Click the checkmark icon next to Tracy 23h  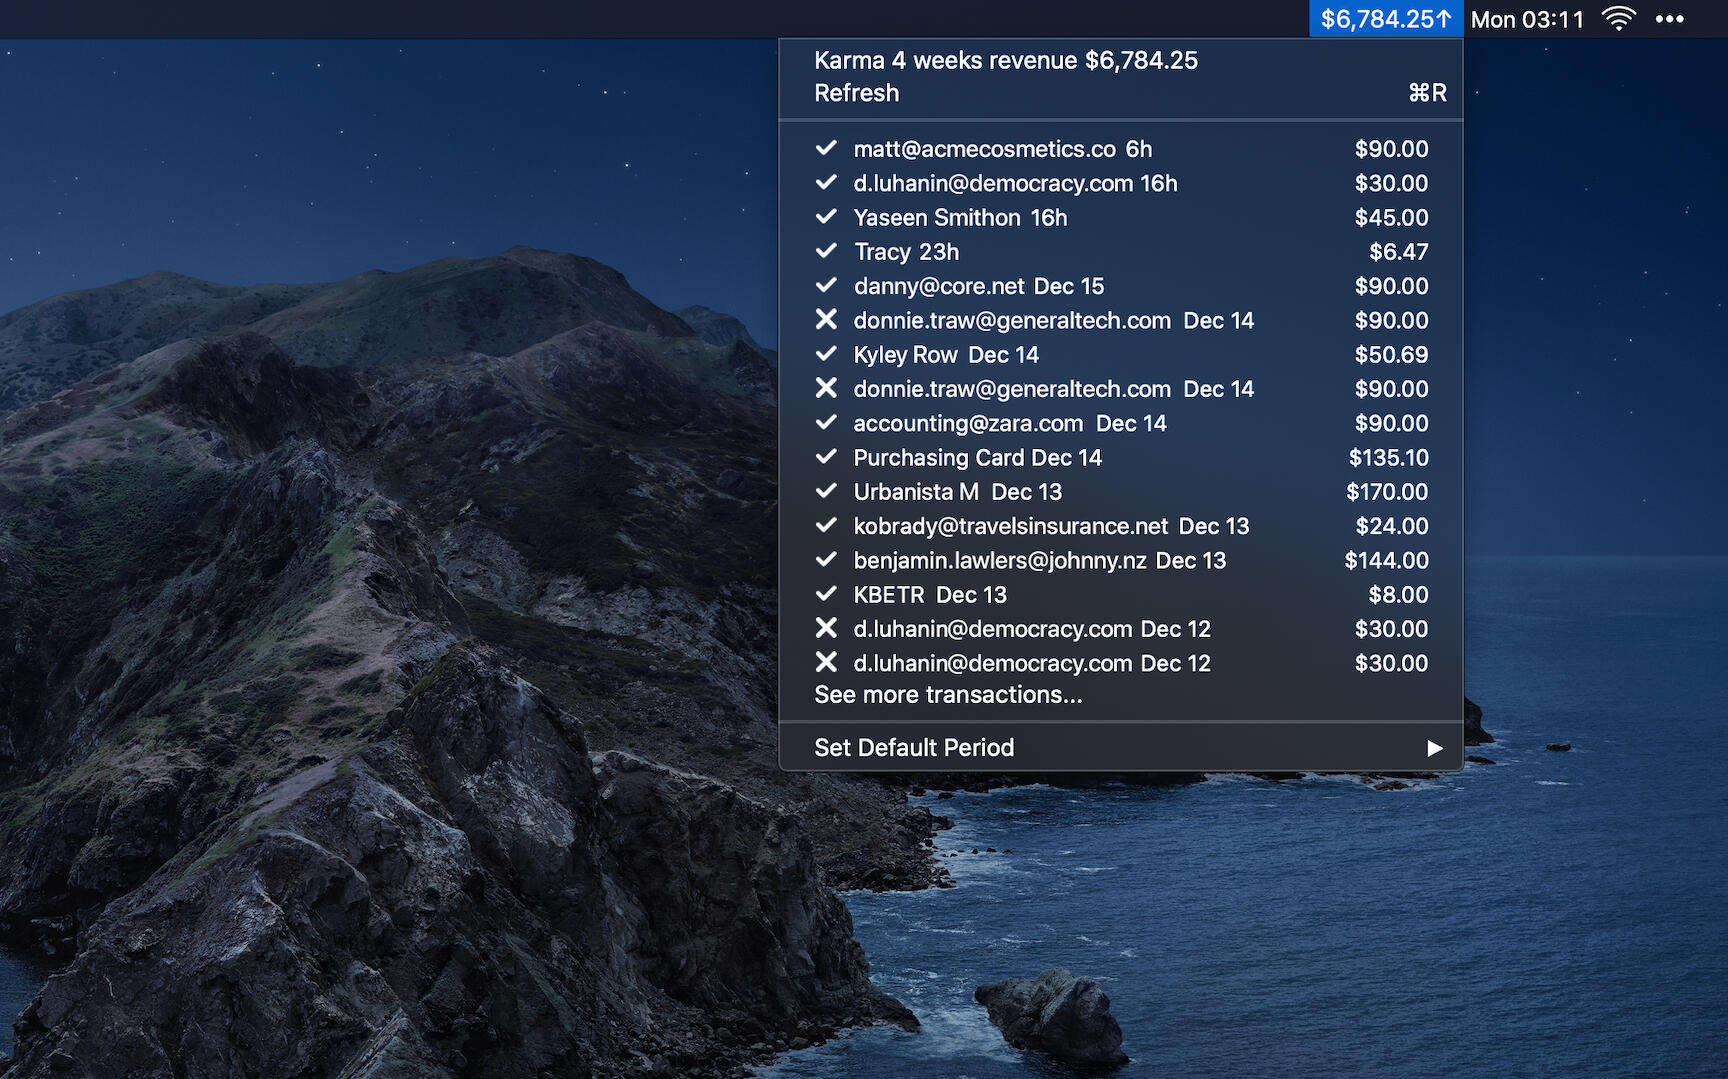[x=826, y=252]
